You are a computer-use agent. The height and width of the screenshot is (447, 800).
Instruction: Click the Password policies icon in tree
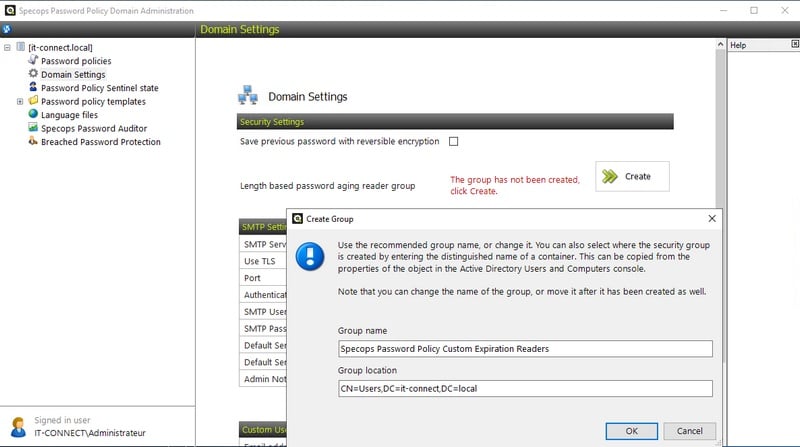pos(33,60)
